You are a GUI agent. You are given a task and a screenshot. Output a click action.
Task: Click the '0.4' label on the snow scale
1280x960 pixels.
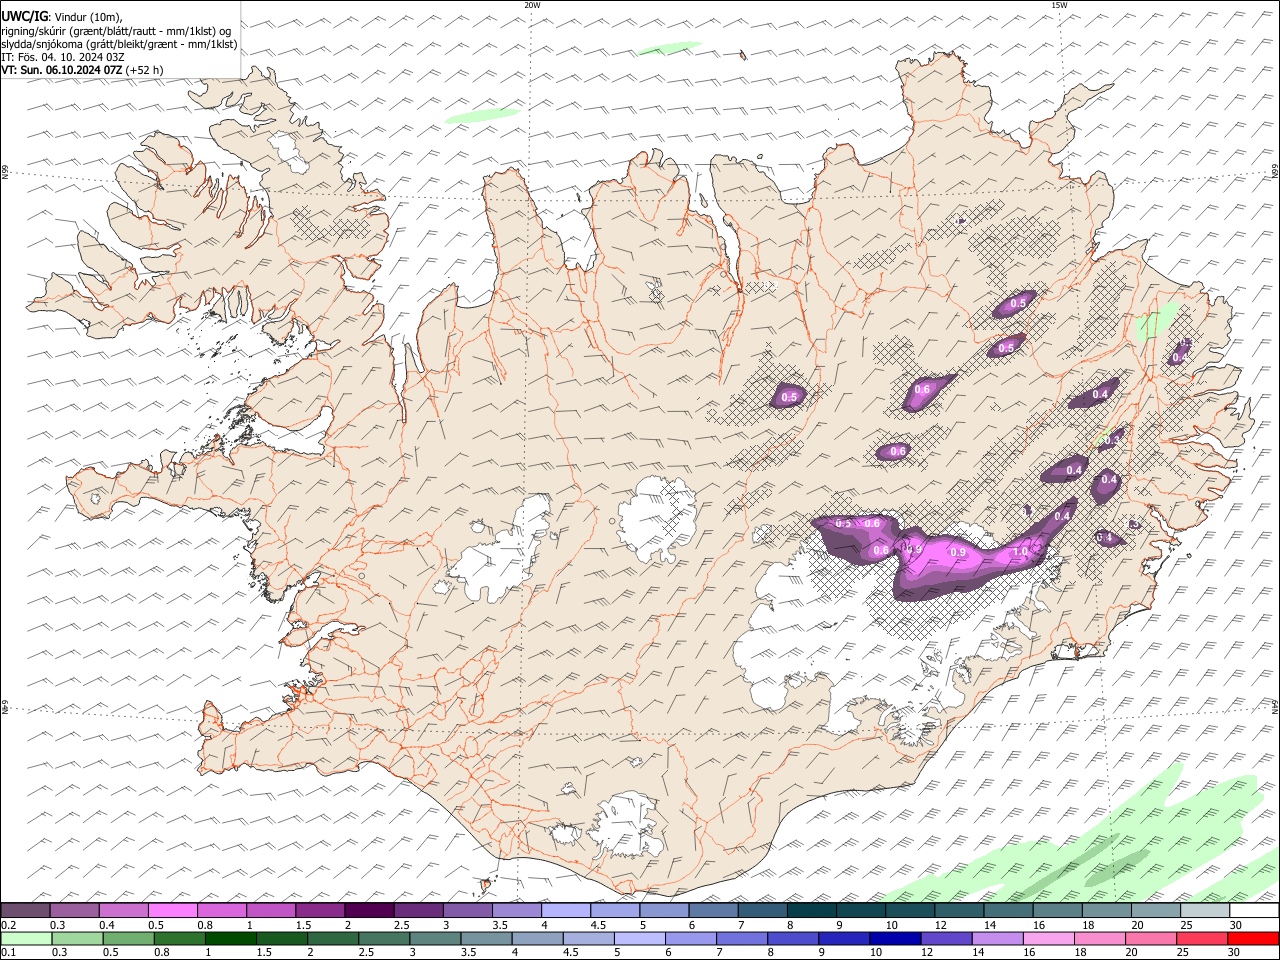point(108,925)
